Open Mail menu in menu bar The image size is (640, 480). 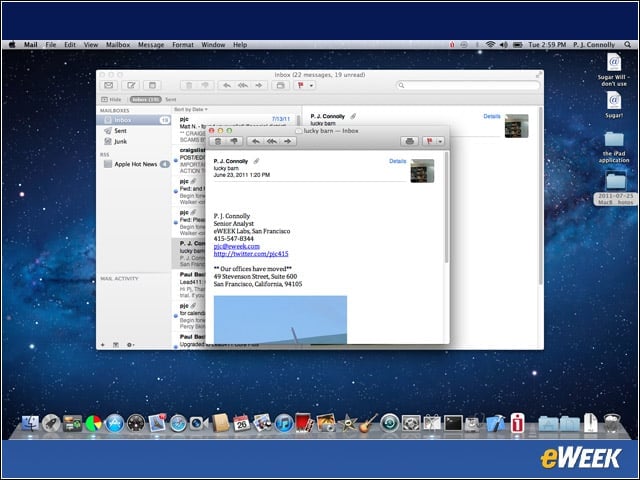[31, 45]
